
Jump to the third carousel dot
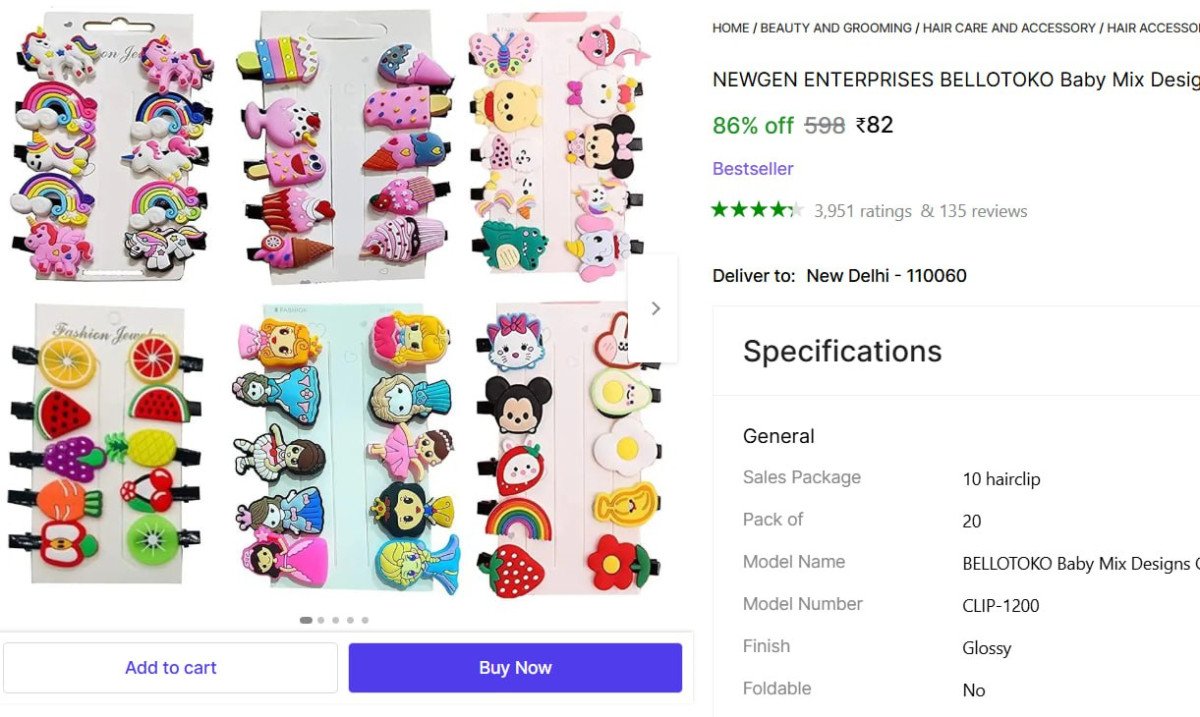click(x=336, y=620)
